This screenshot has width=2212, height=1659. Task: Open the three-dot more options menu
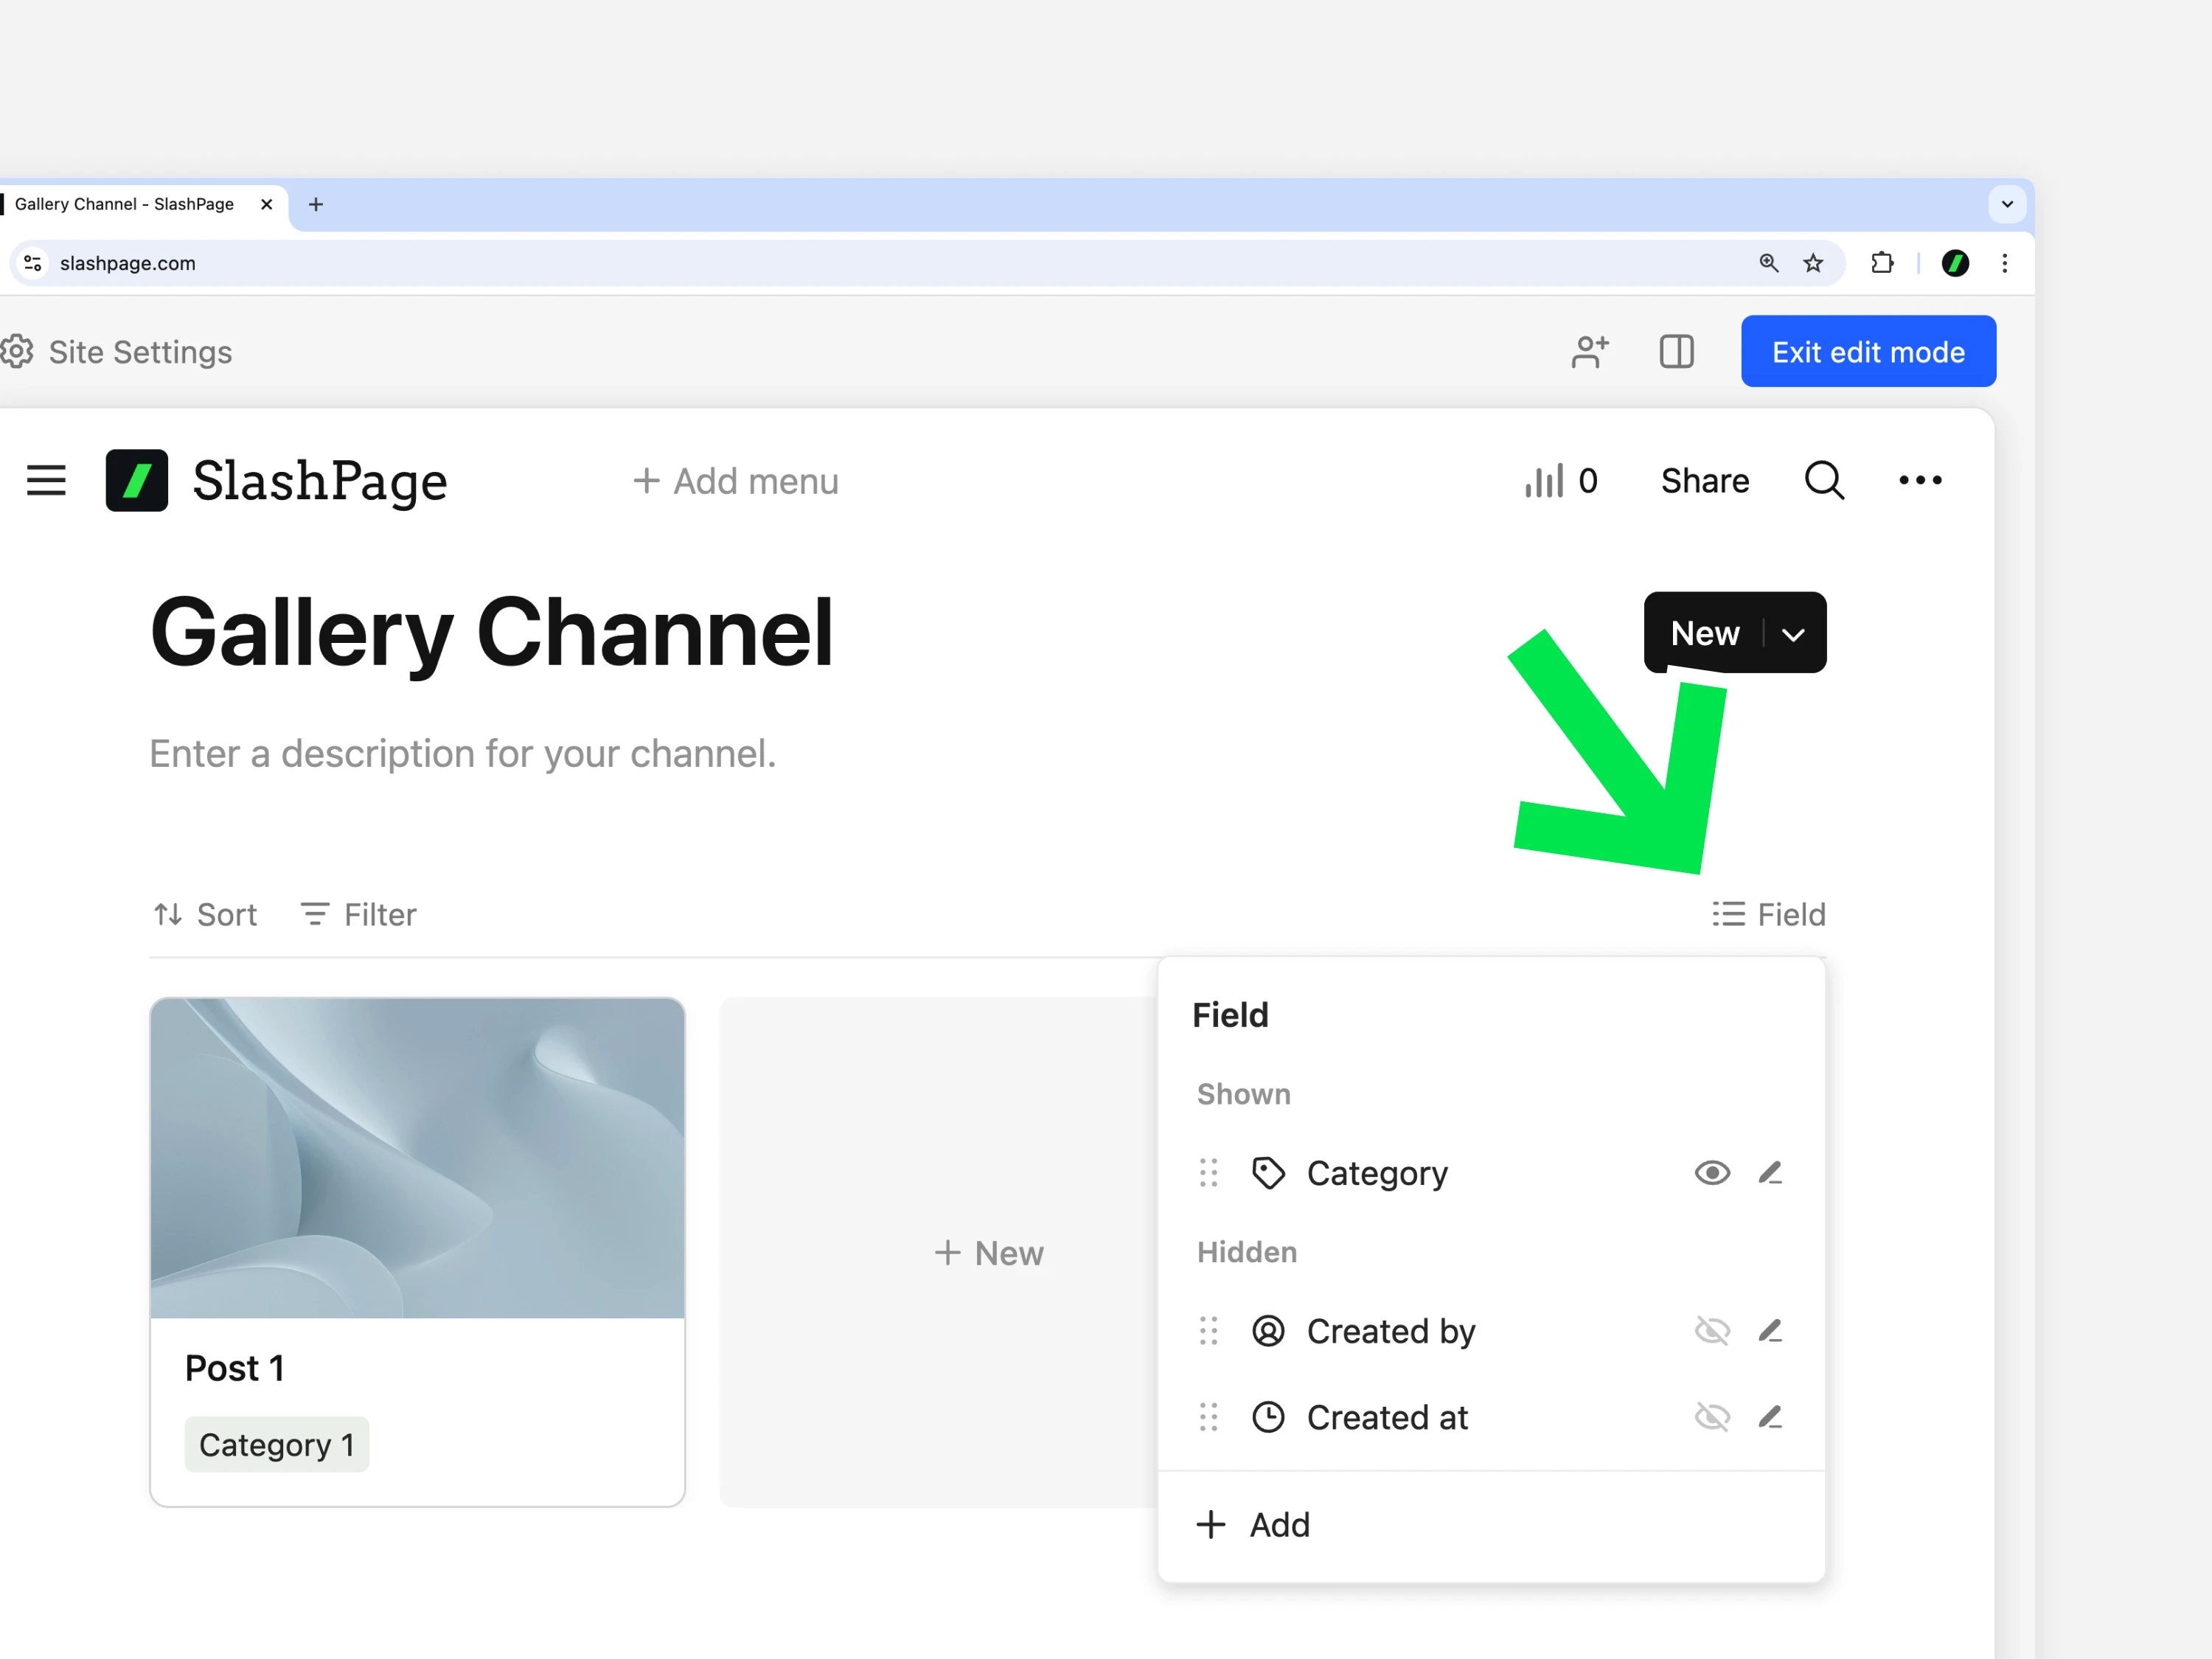1920,481
